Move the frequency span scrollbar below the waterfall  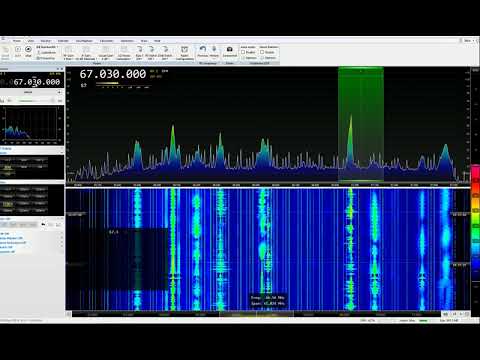coord(256,314)
